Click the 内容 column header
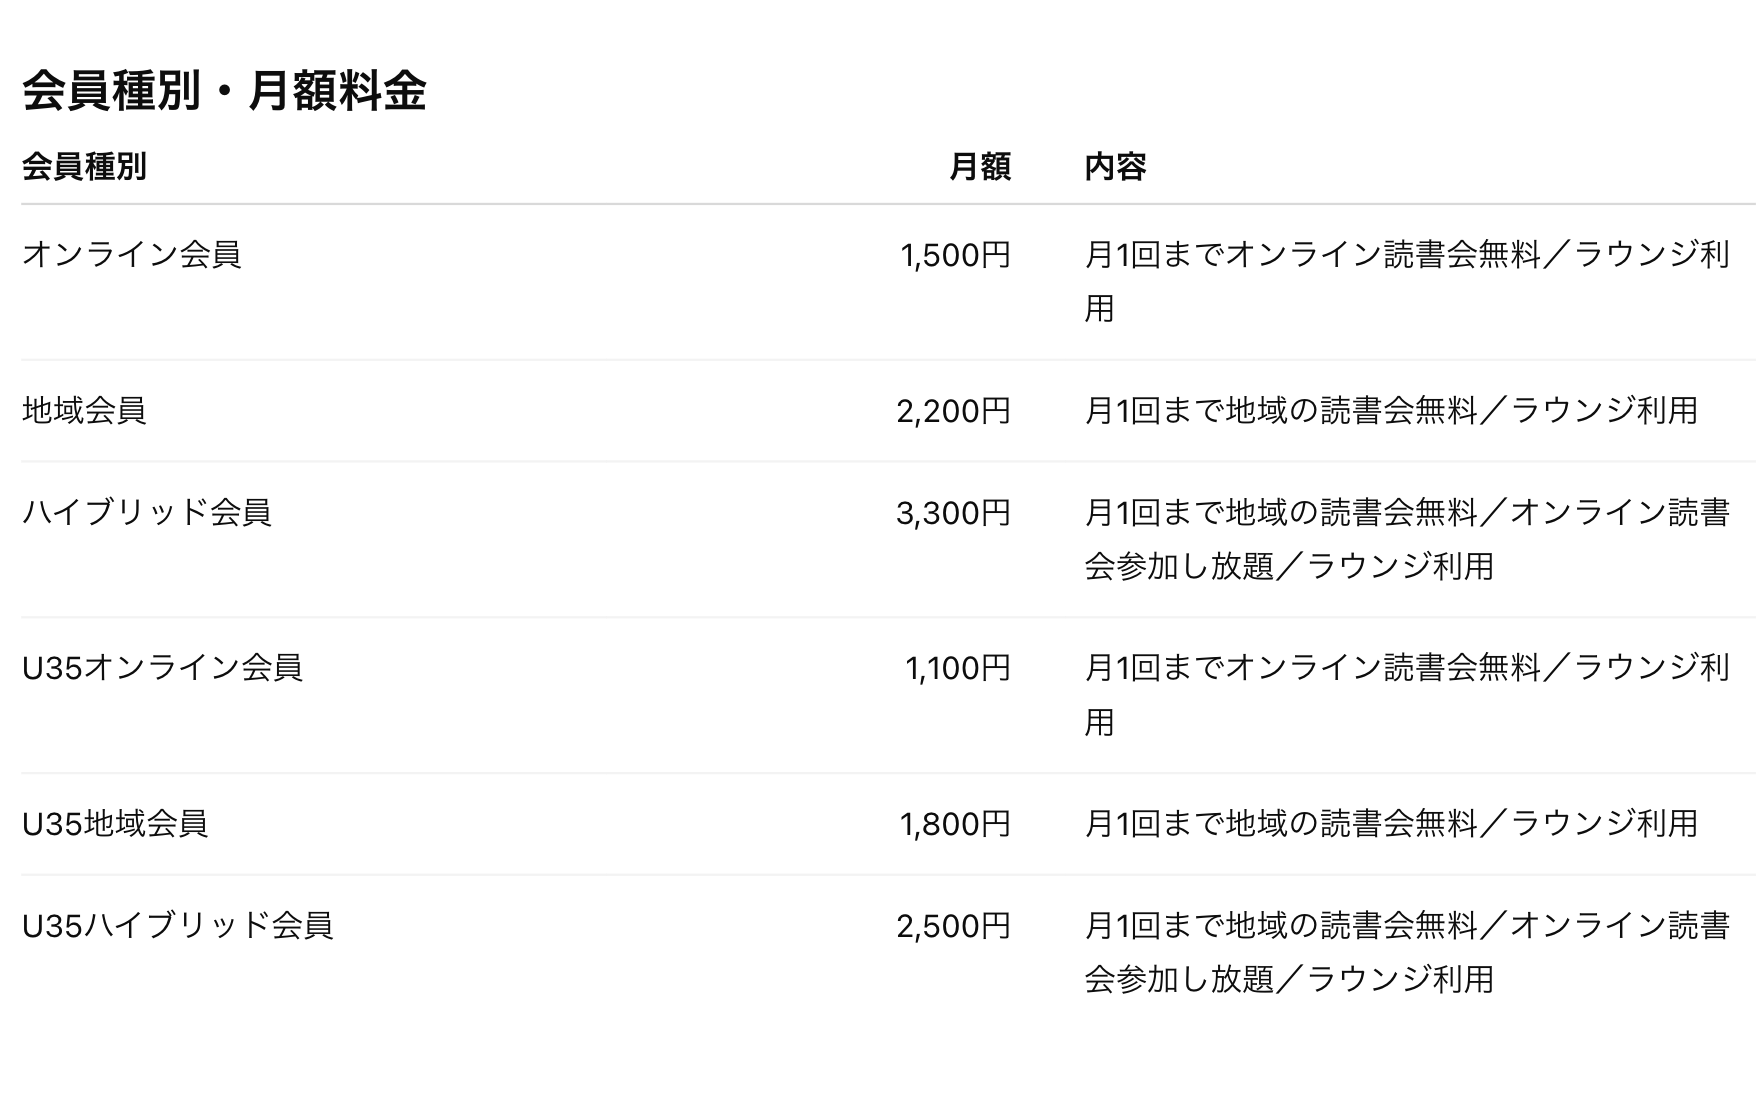The image size is (1764, 1102). coord(1115,166)
